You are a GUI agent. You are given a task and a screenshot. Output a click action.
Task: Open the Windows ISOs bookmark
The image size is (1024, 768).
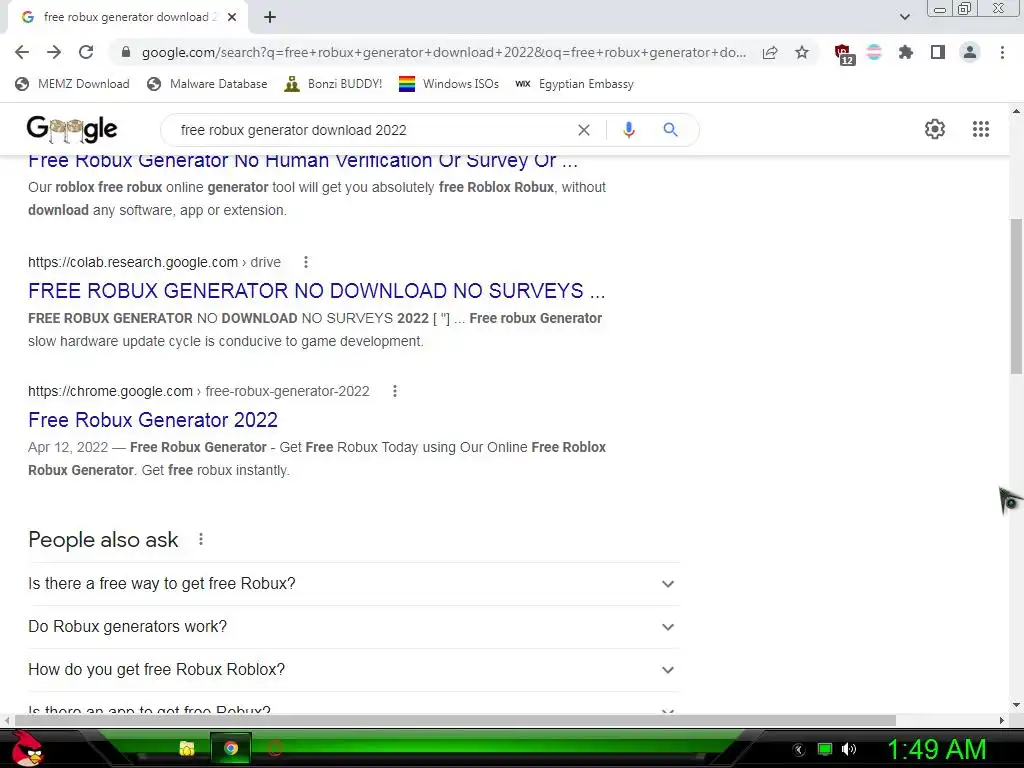click(x=449, y=84)
